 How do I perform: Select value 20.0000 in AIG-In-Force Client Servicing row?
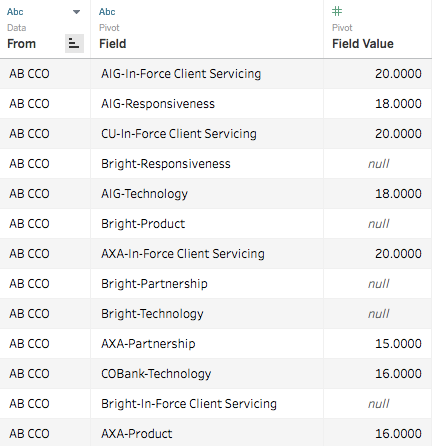click(x=398, y=74)
